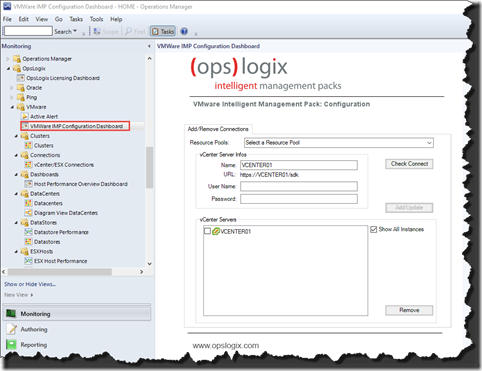Switch to the Authoring workspace icon
This screenshot has width=482, height=371.
coord(12,329)
